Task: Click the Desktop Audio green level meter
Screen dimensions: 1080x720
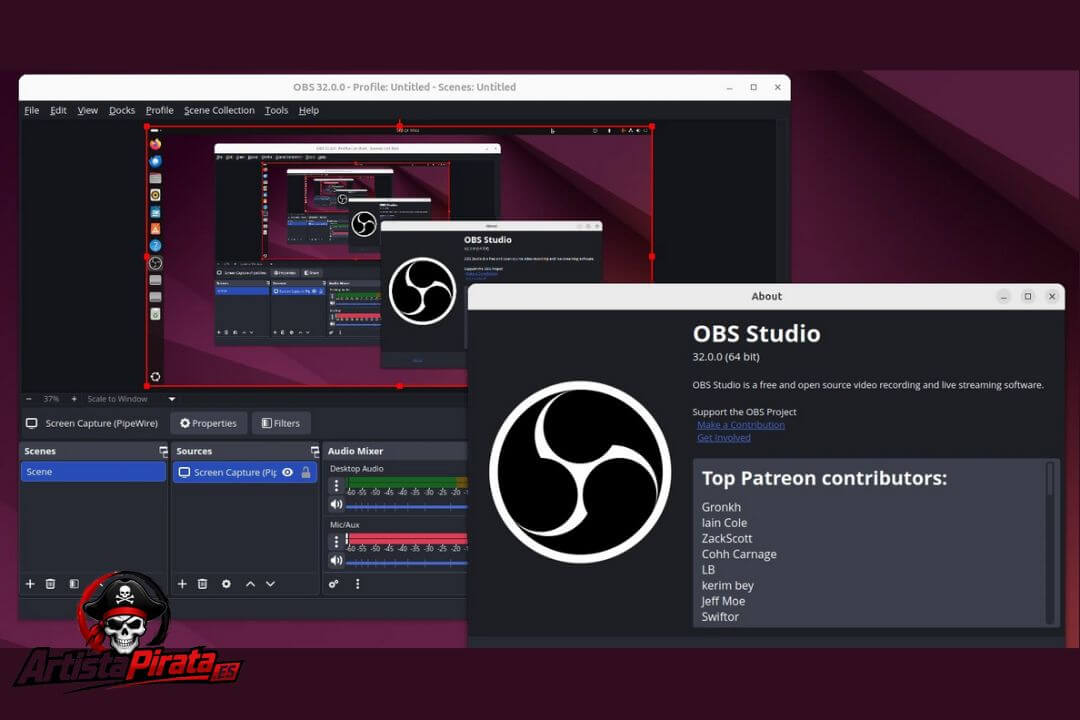Action: 406,482
